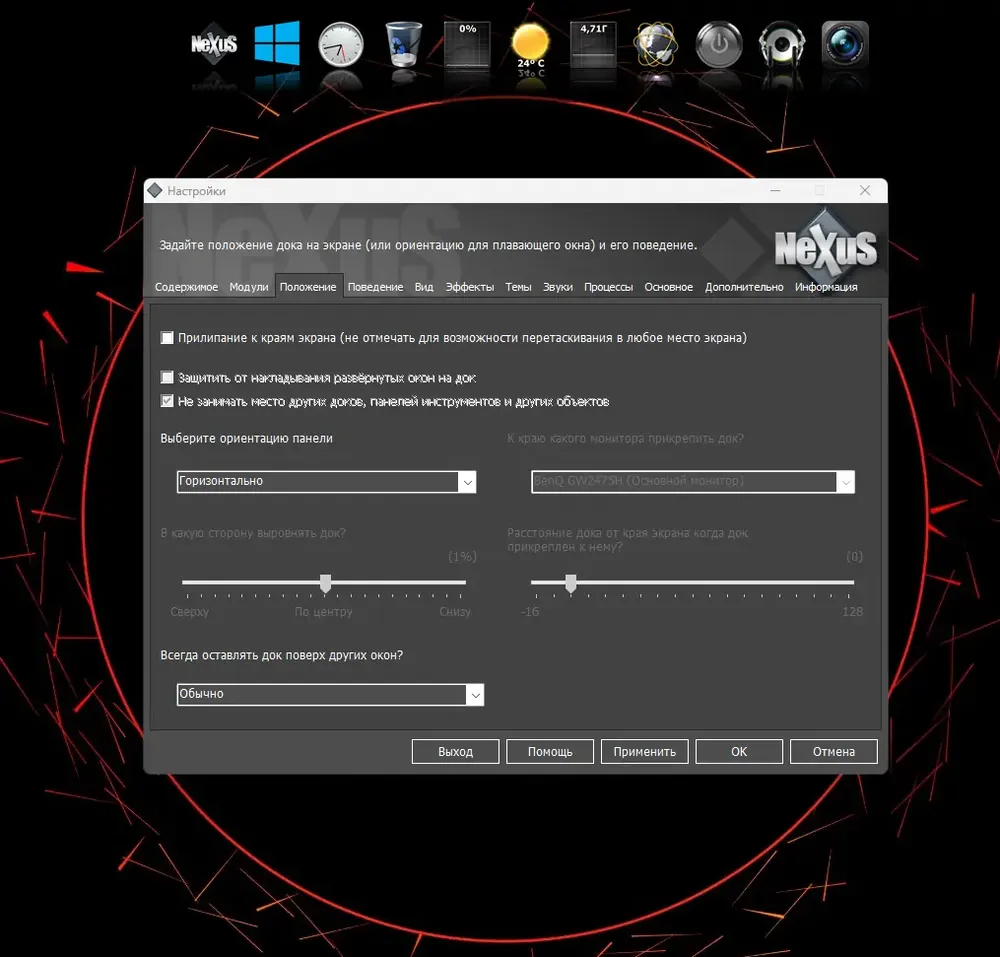Click the Windows logo dock icon

pyautogui.click(x=277, y=43)
